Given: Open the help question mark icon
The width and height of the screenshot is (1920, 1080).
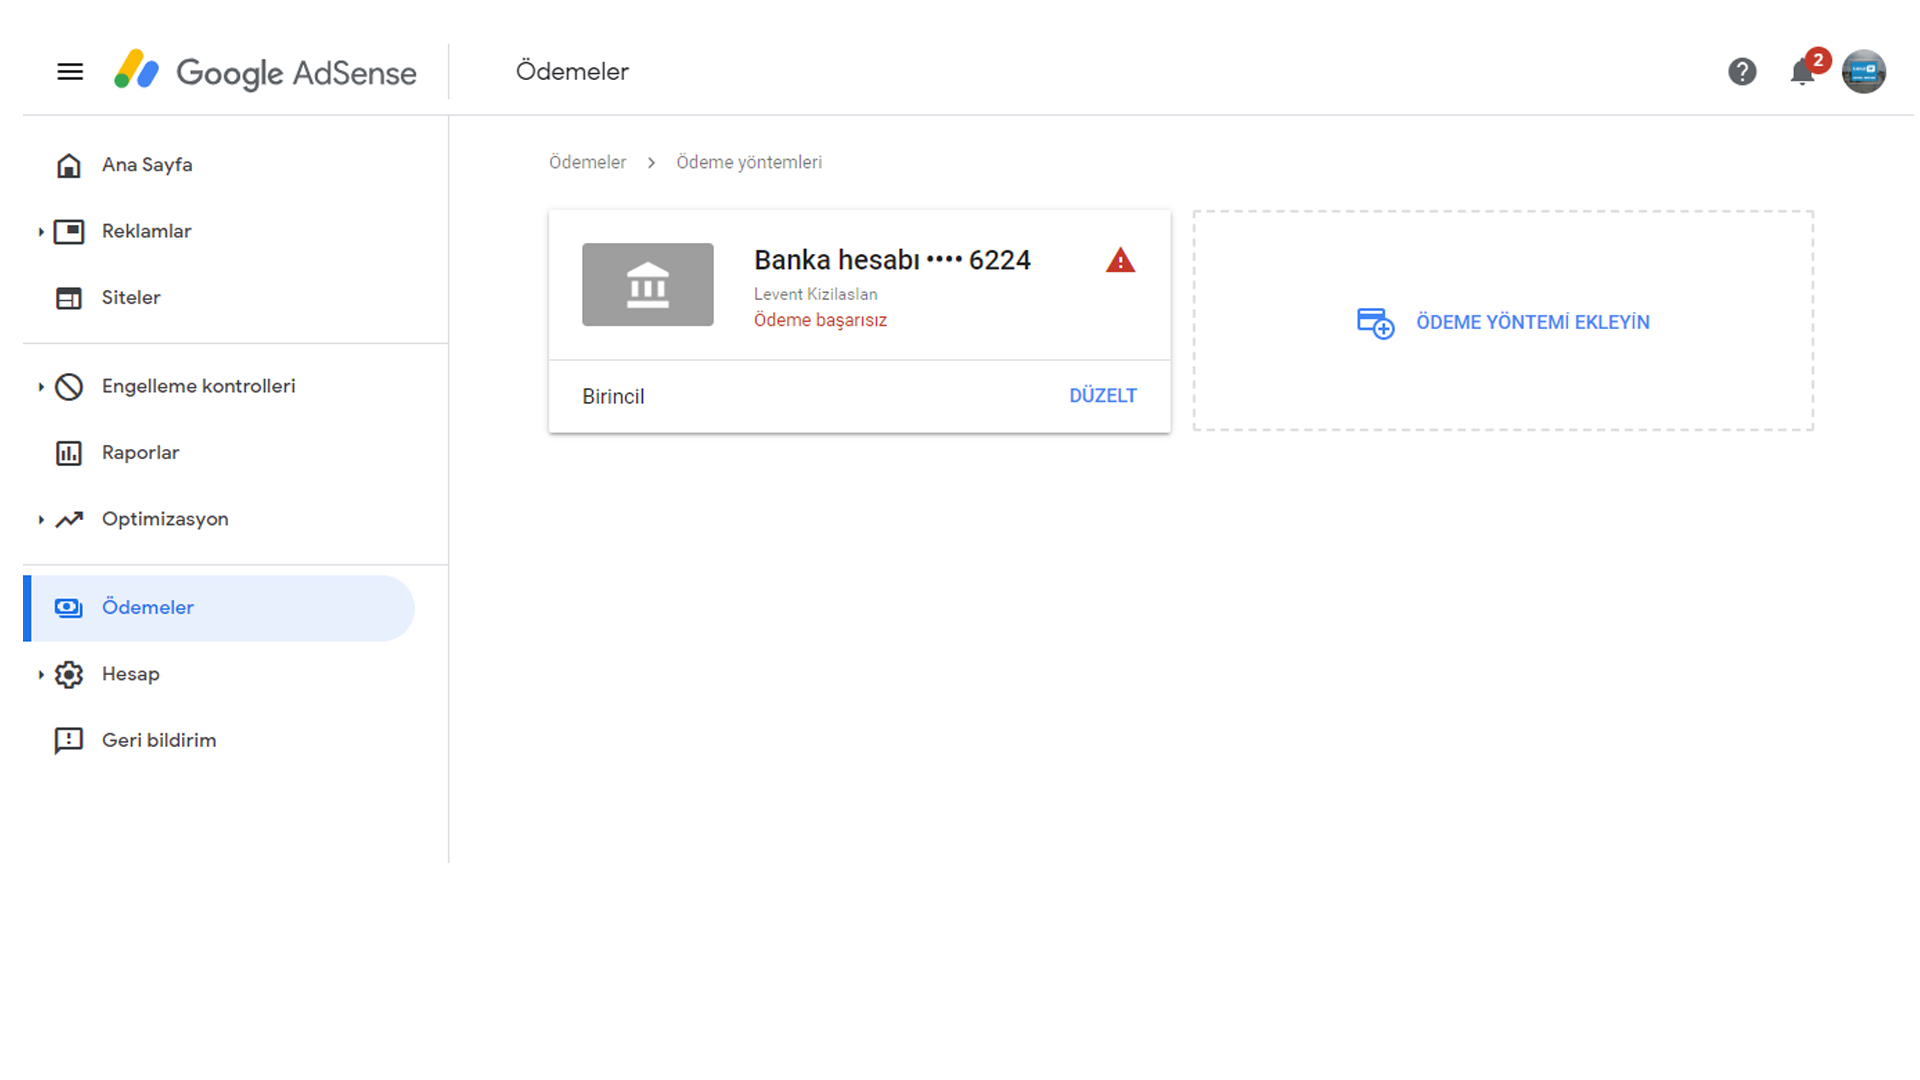Looking at the screenshot, I should [x=1742, y=72].
